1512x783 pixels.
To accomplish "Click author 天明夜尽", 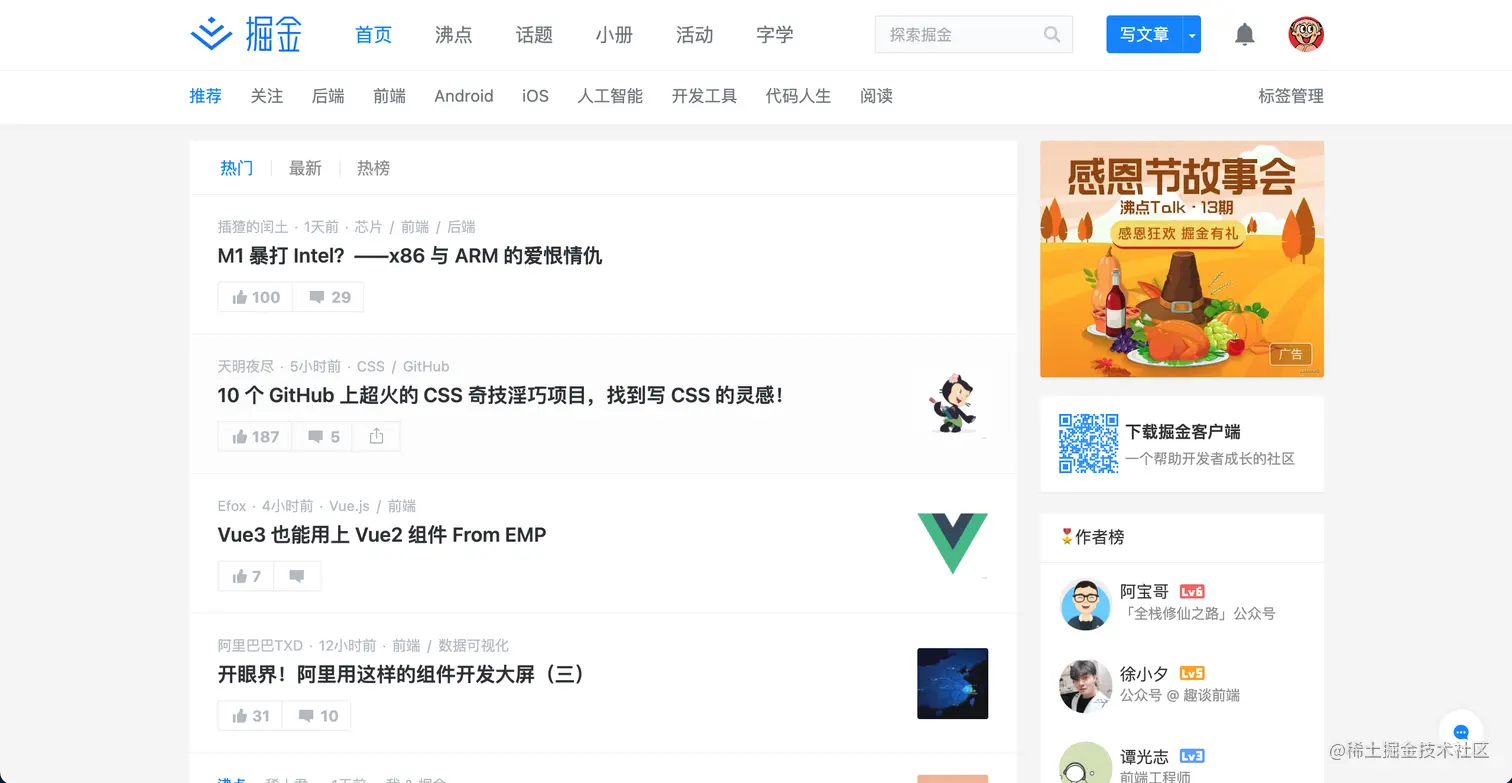I will pos(246,366).
